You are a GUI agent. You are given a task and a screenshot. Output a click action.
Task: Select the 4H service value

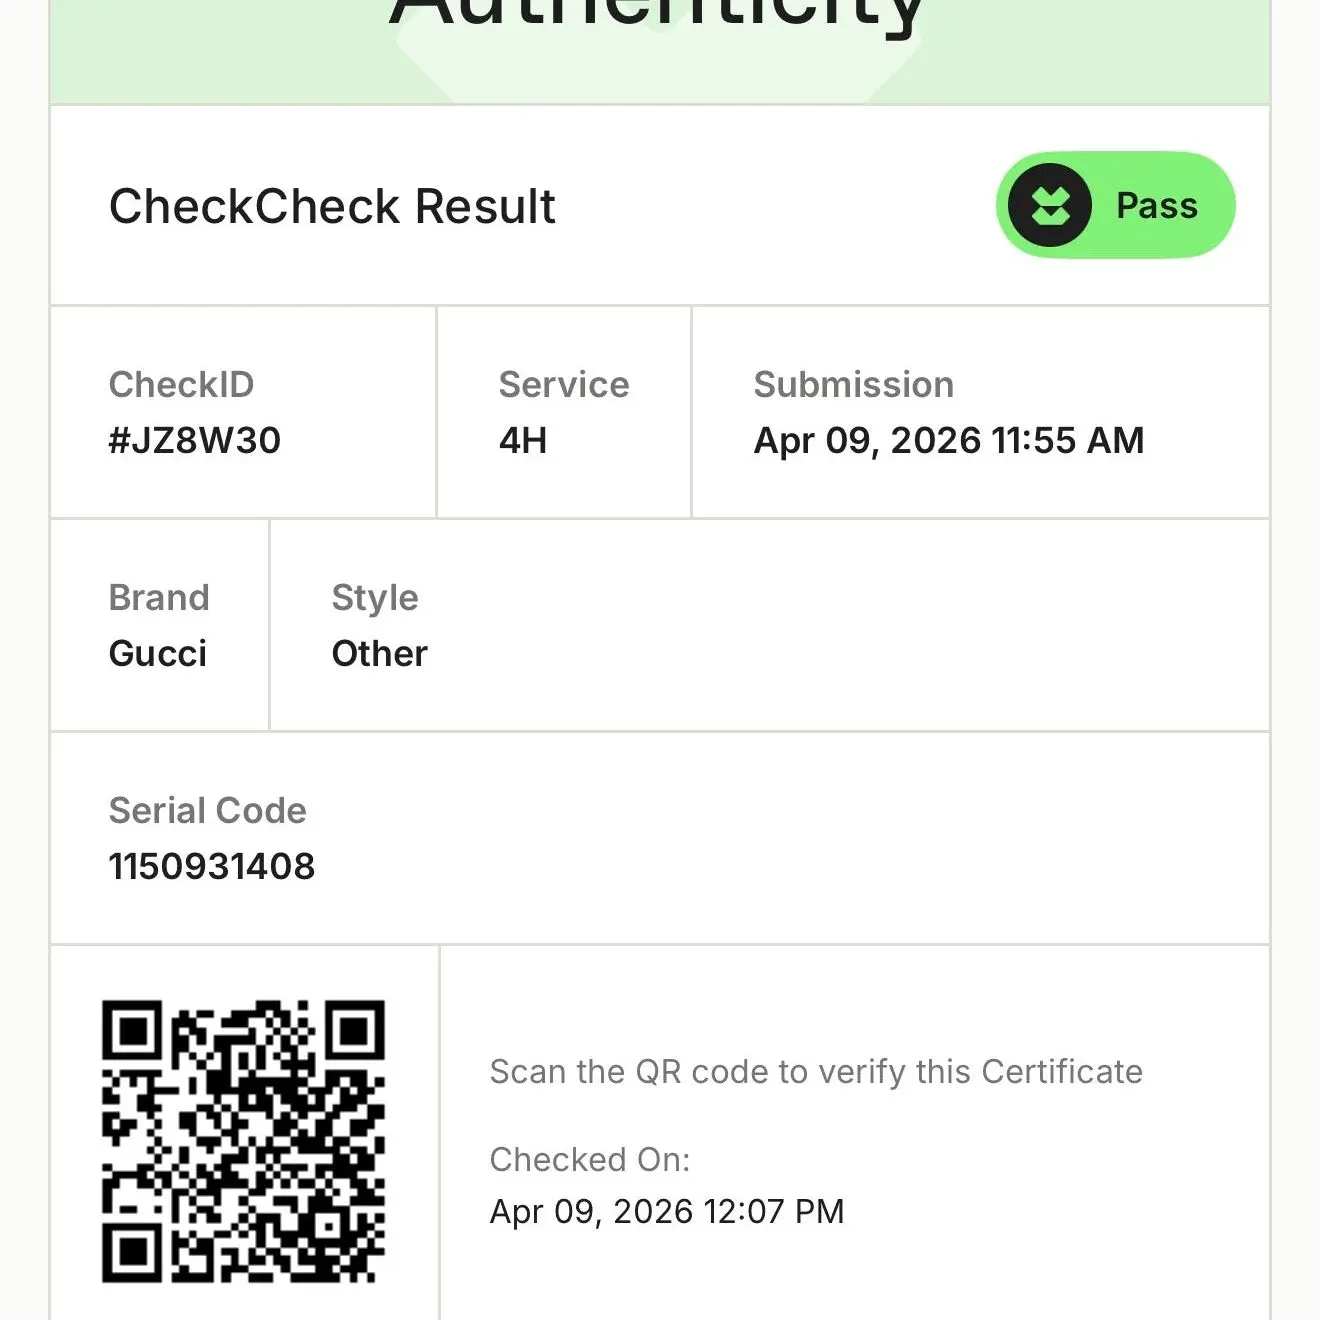(x=522, y=441)
